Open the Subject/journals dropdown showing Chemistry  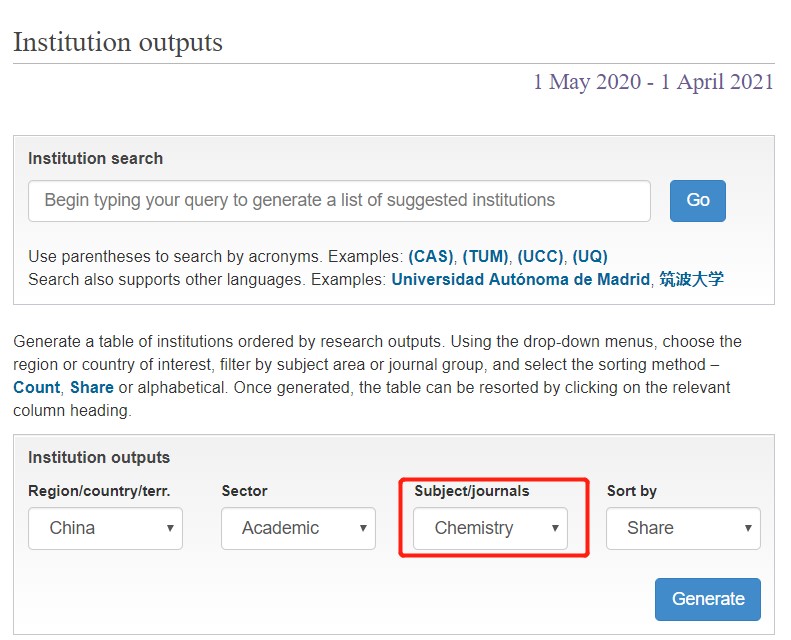pyautogui.click(x=491, y=528)
